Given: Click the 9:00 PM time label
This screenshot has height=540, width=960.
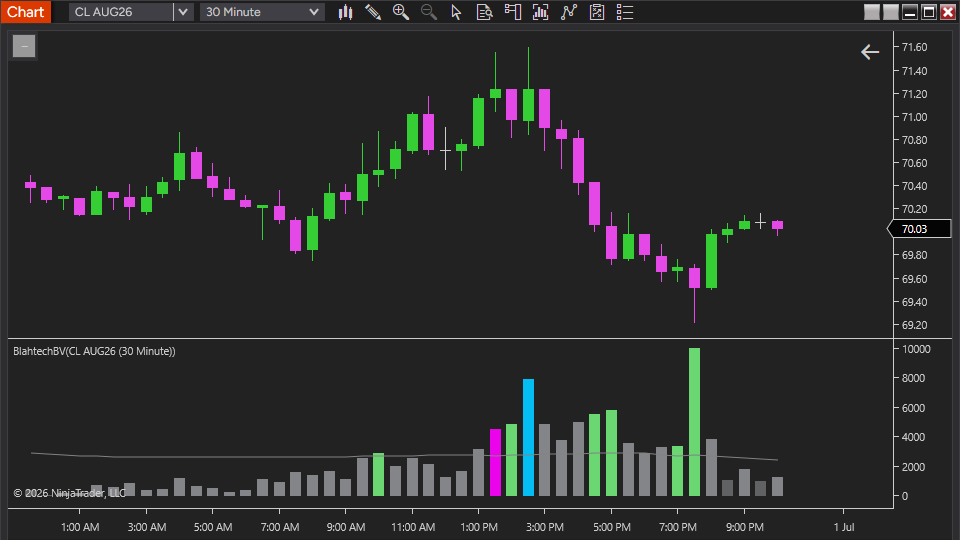Looking at the screenshot, I should click(744, 527).
